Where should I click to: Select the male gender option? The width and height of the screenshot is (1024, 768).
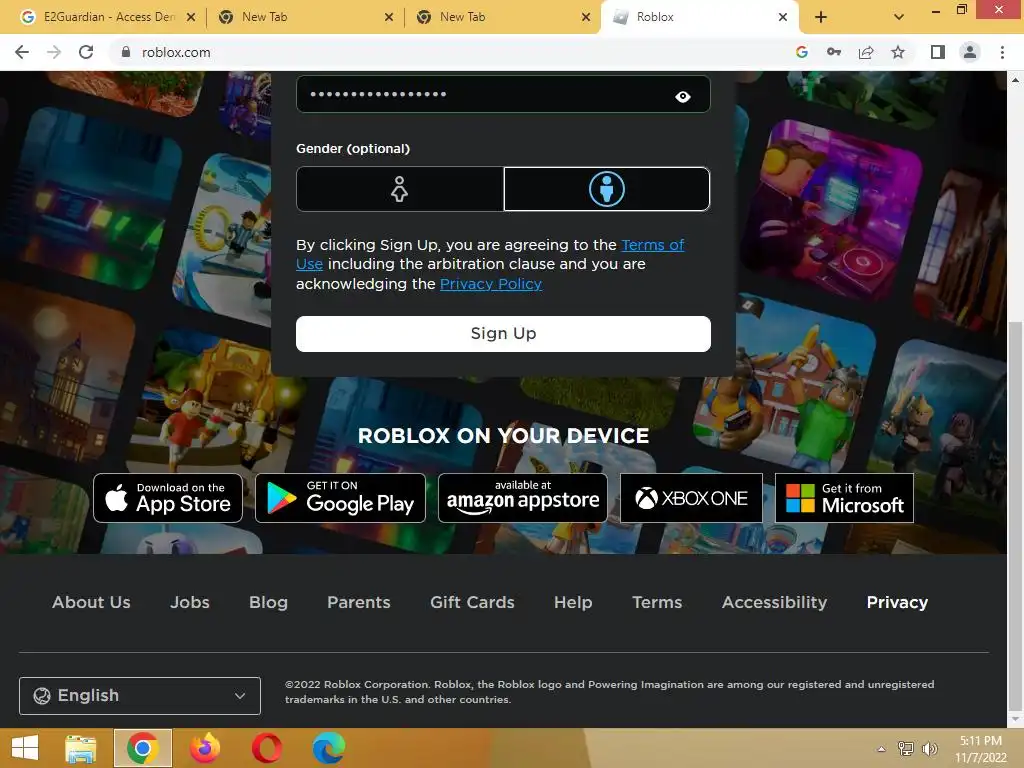(x=607, y=189)
